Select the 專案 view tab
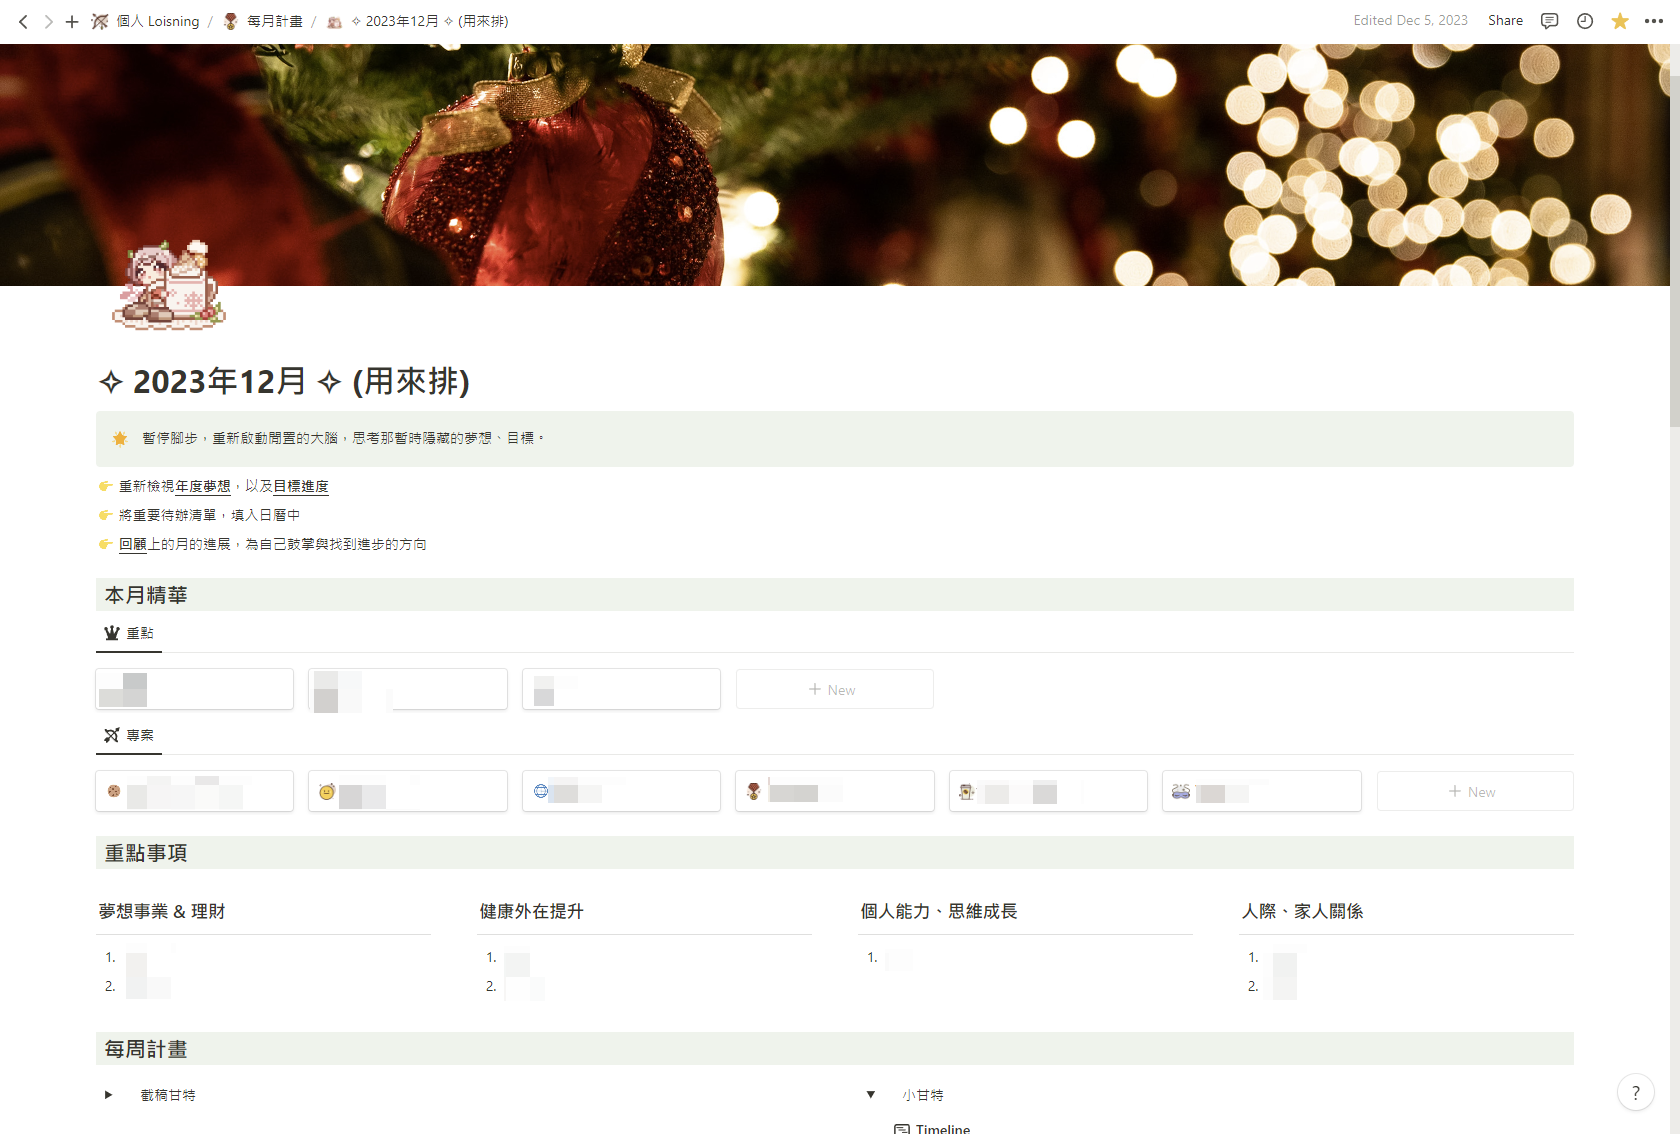This screenshot has height=1134, width=1680. 129,735
